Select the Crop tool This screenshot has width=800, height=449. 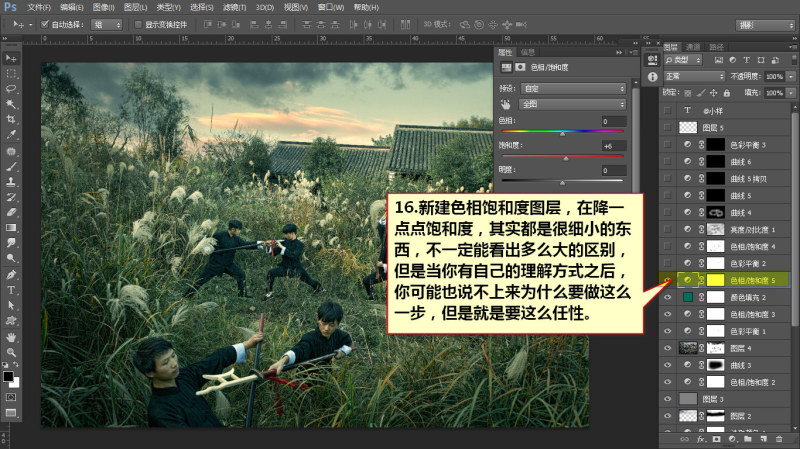tap(11, 119)
